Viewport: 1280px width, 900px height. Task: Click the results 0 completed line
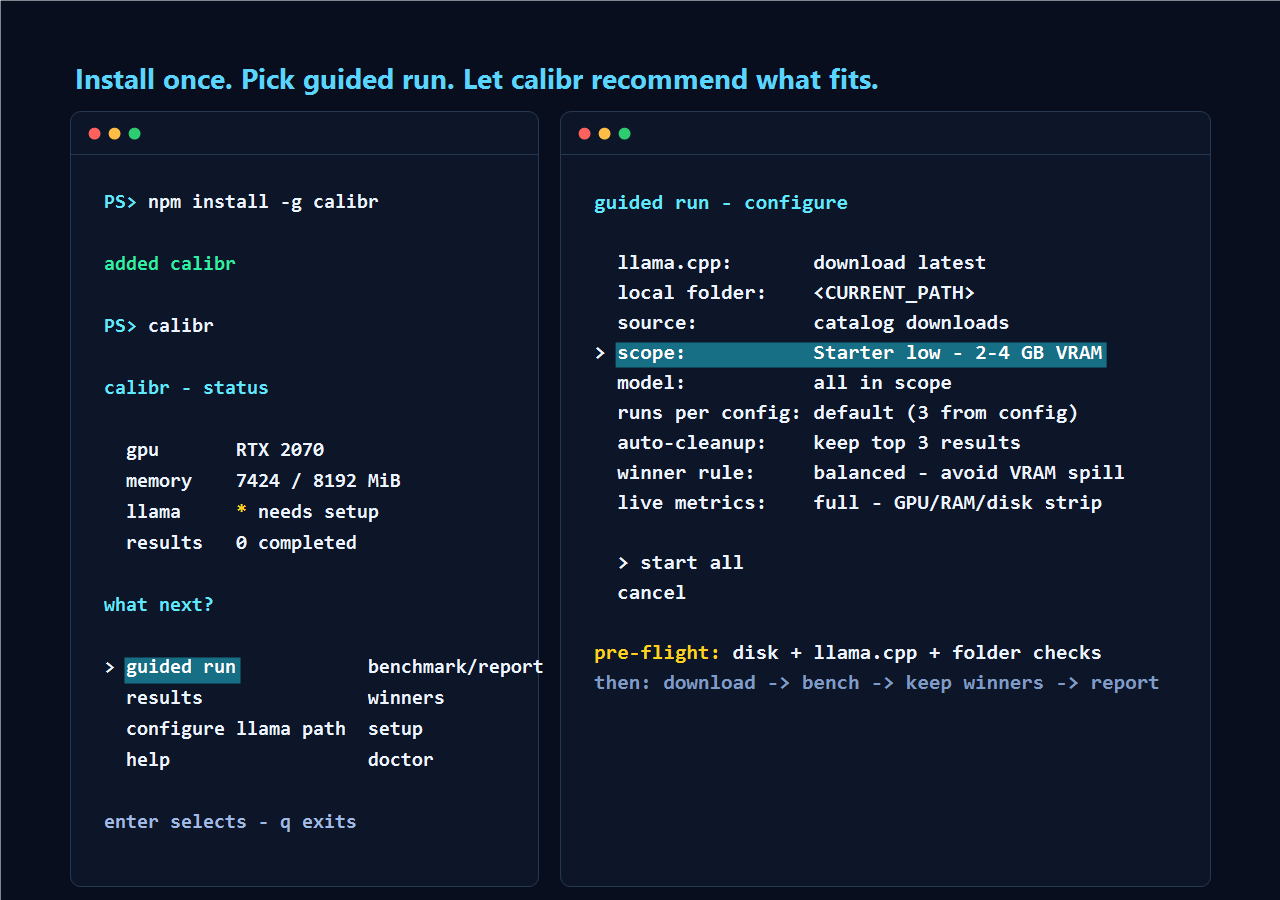(x=241, y=543)
